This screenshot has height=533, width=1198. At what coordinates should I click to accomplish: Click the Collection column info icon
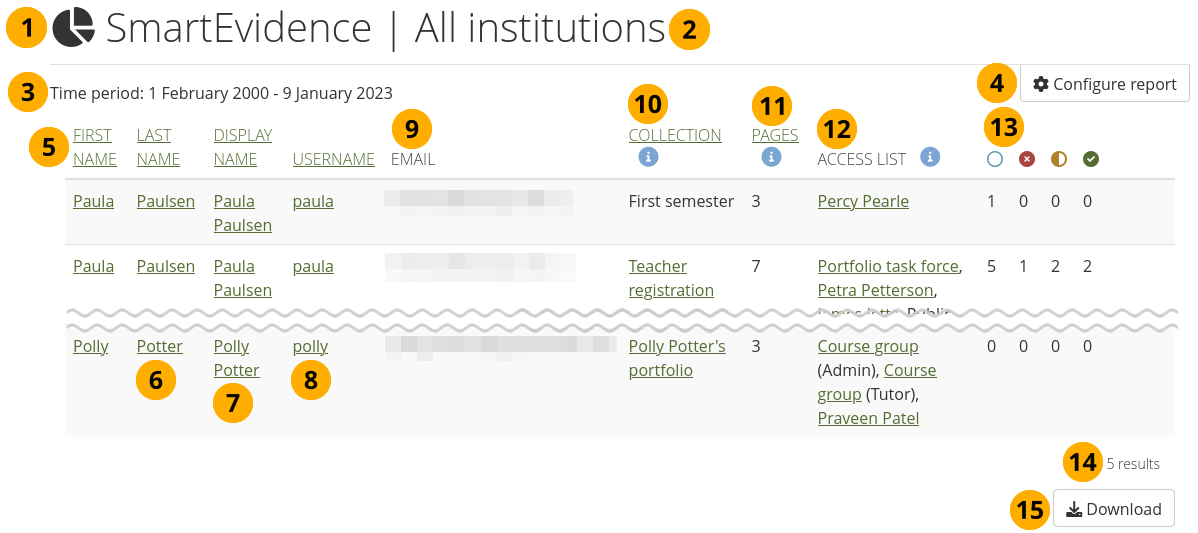pos(648,157)
